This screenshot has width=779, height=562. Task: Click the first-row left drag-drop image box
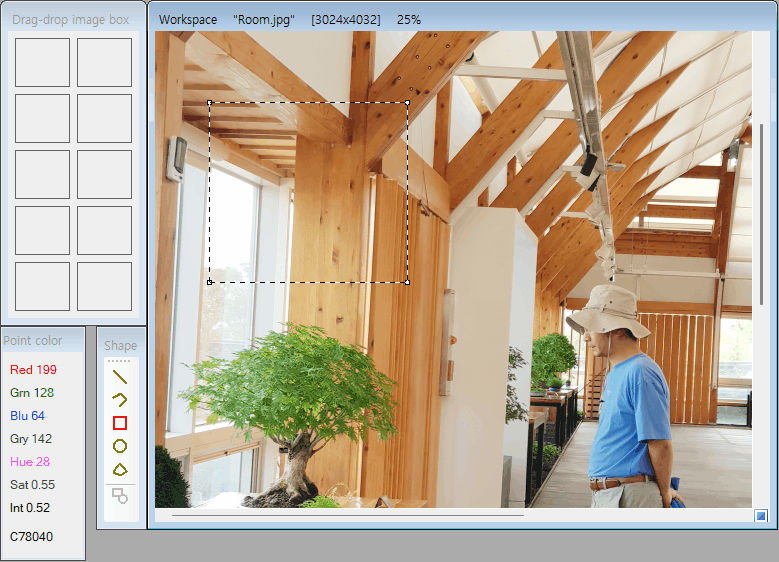pos(42,63)
